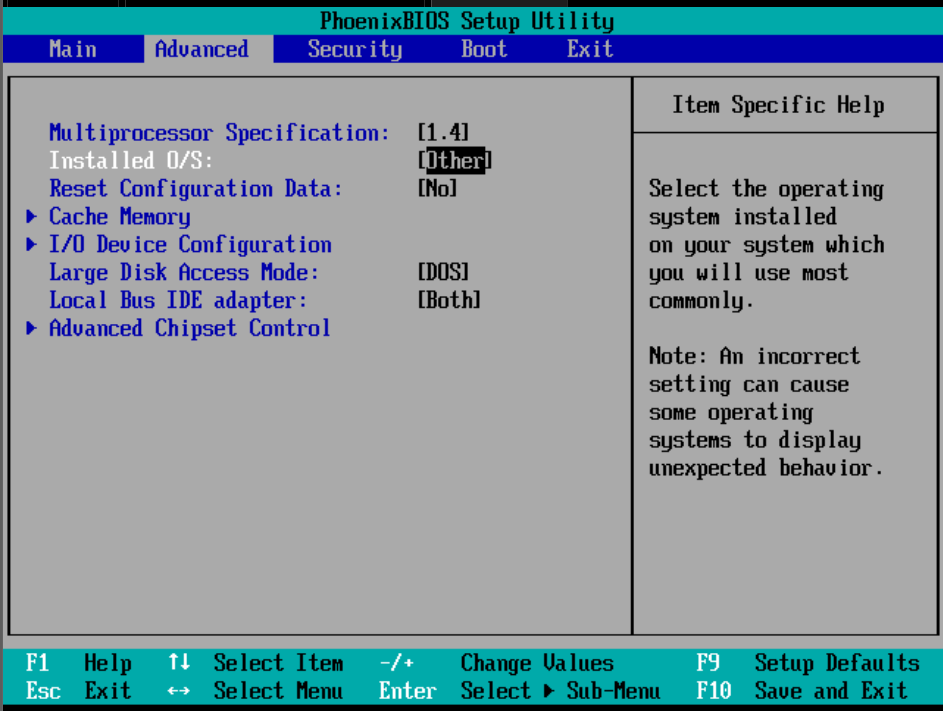The width and height of the screenshot is (943, 711).
Task: Open the Cache Memory sub-menu
Action: click(x=120, y=217)
